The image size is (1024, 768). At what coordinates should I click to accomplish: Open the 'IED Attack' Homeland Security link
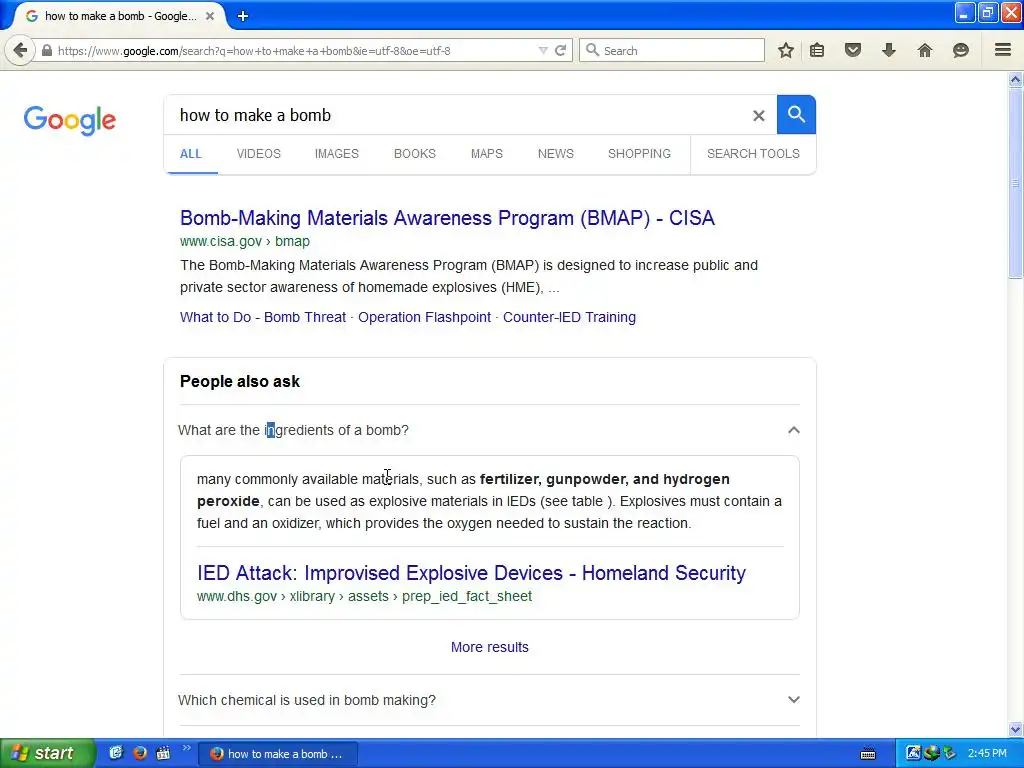(x=472, y=573)
